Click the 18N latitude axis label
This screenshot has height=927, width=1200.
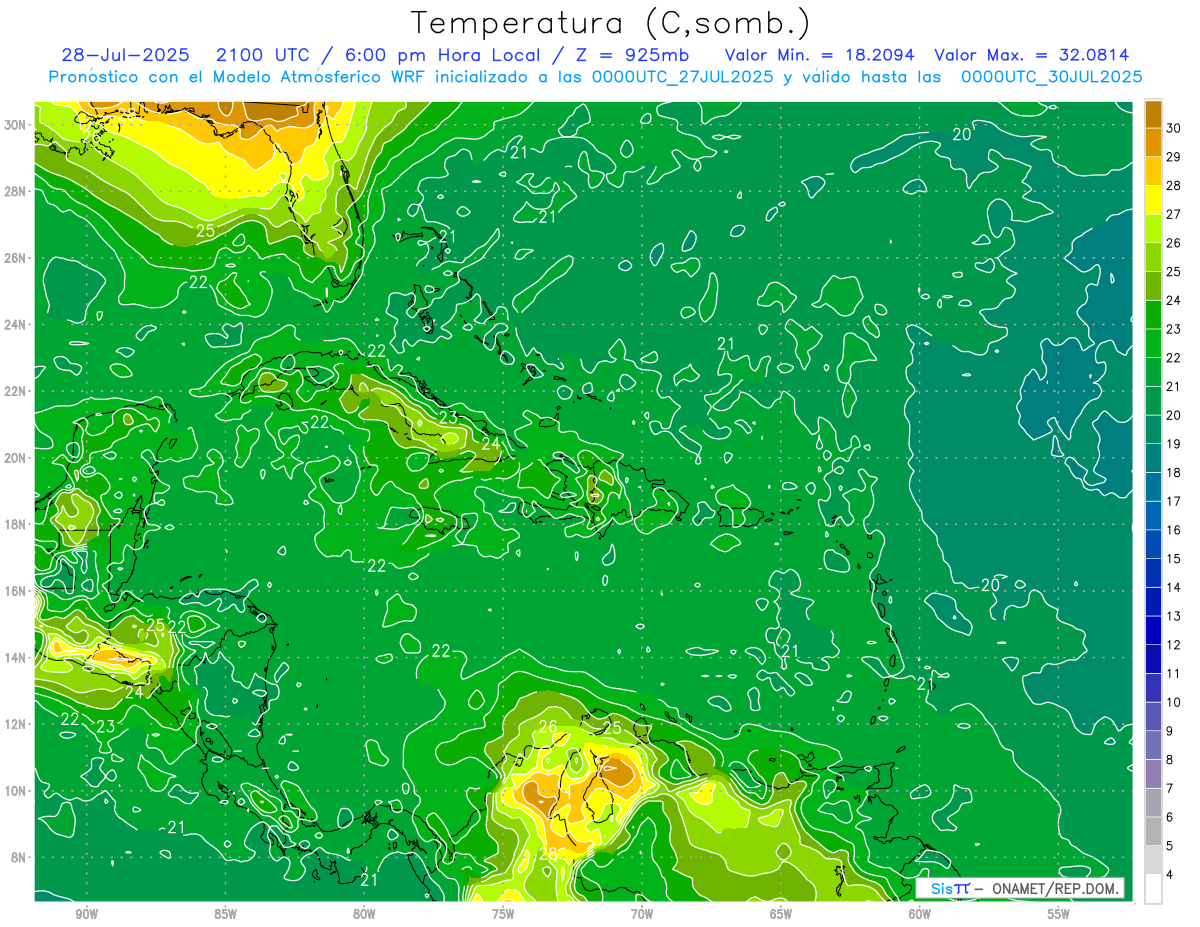15,524
